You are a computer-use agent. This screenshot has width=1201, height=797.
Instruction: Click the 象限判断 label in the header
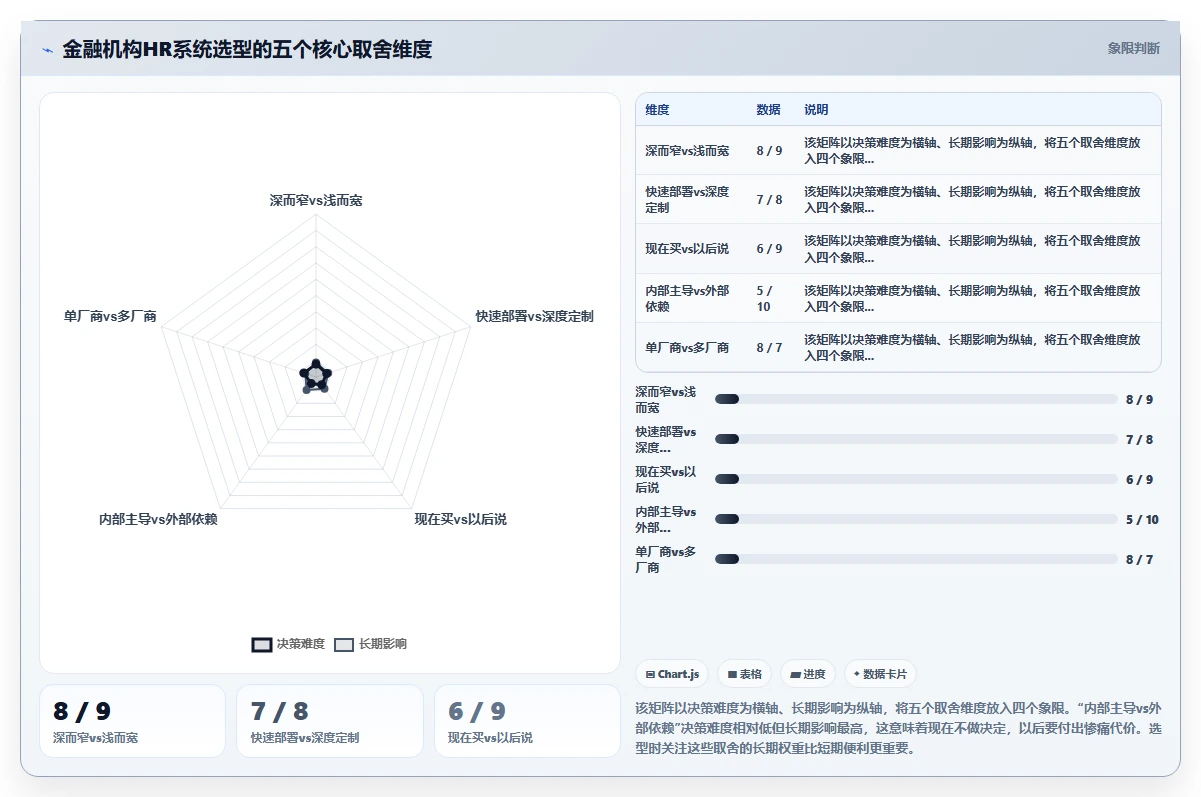point(1134,48)
